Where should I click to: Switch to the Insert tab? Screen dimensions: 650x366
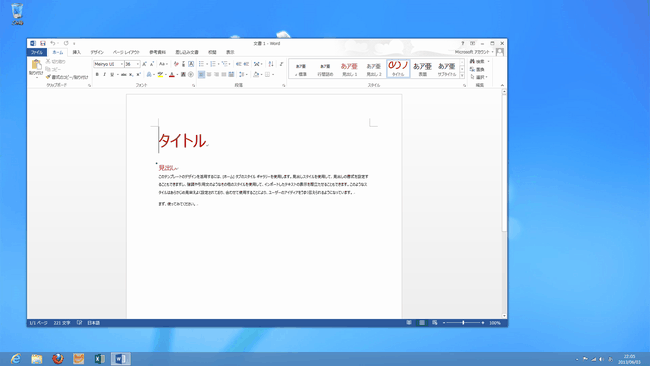[77, 52]
